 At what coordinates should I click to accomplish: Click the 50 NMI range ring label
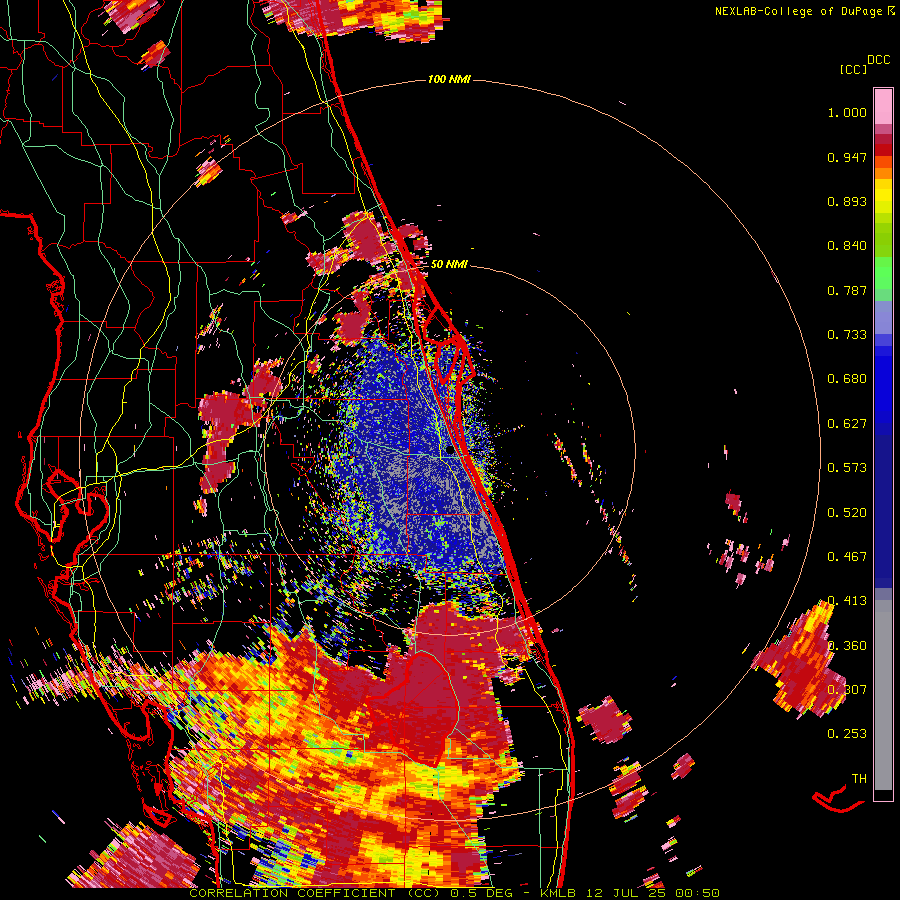coord(449,264)
